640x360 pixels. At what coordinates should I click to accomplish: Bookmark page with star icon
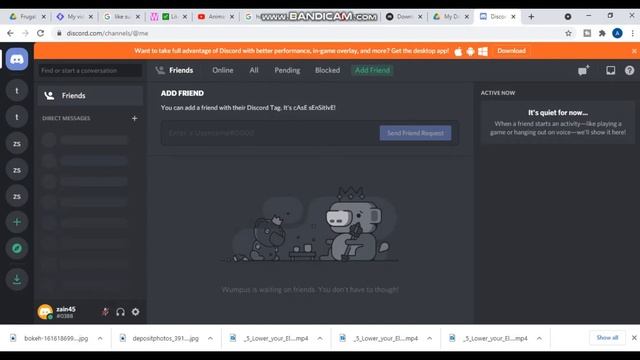(x=569, y=33)
